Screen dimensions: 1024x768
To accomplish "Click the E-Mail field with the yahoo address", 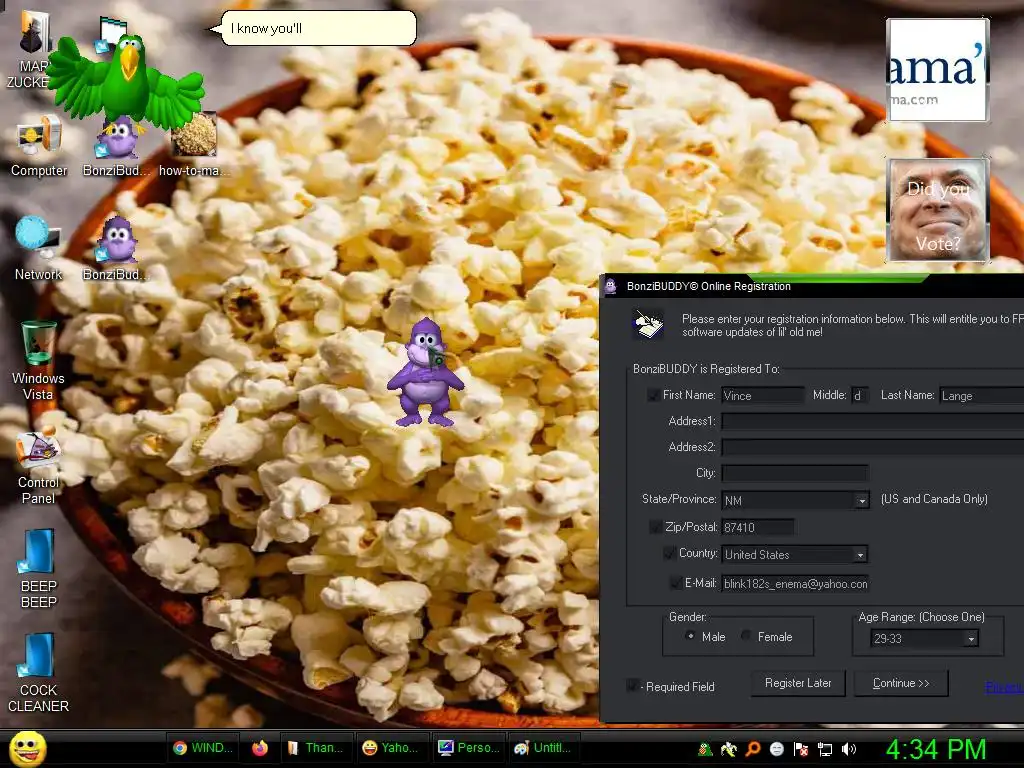I will 795,584.
